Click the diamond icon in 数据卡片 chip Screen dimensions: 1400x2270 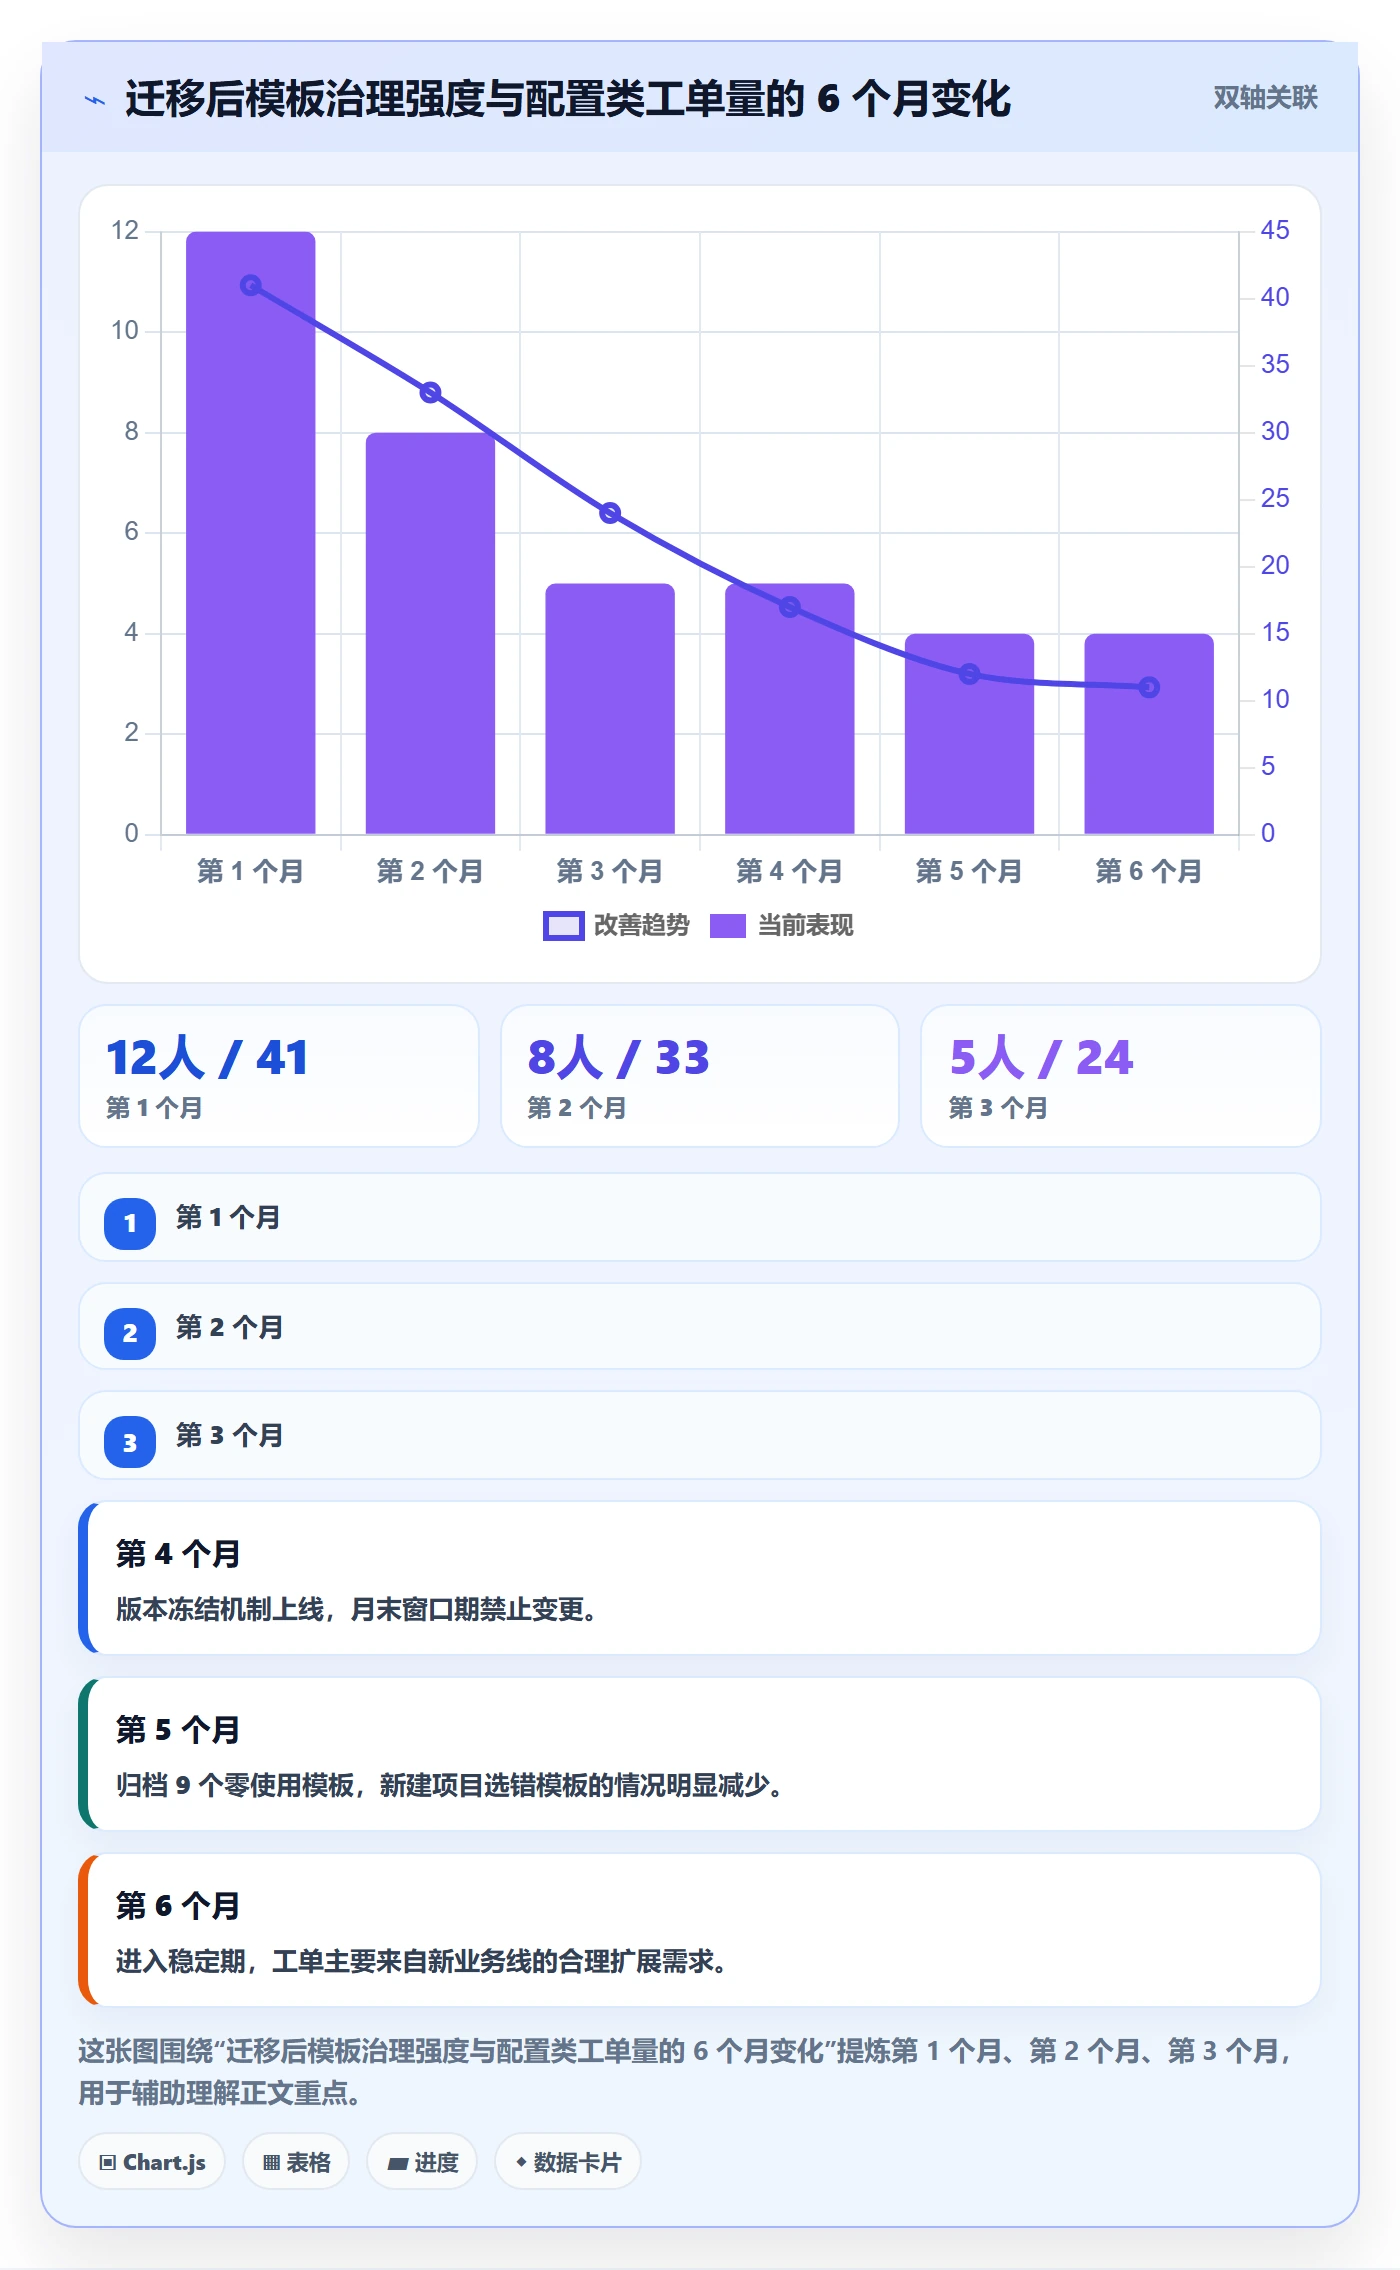(x=521, y=2162)
